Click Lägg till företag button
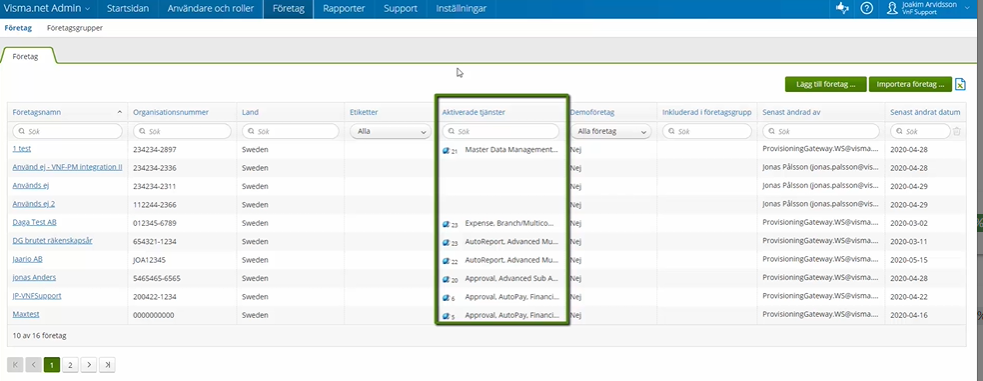Image resolution: width=983 pixels, height=381 pixels. tap(826, 84)
